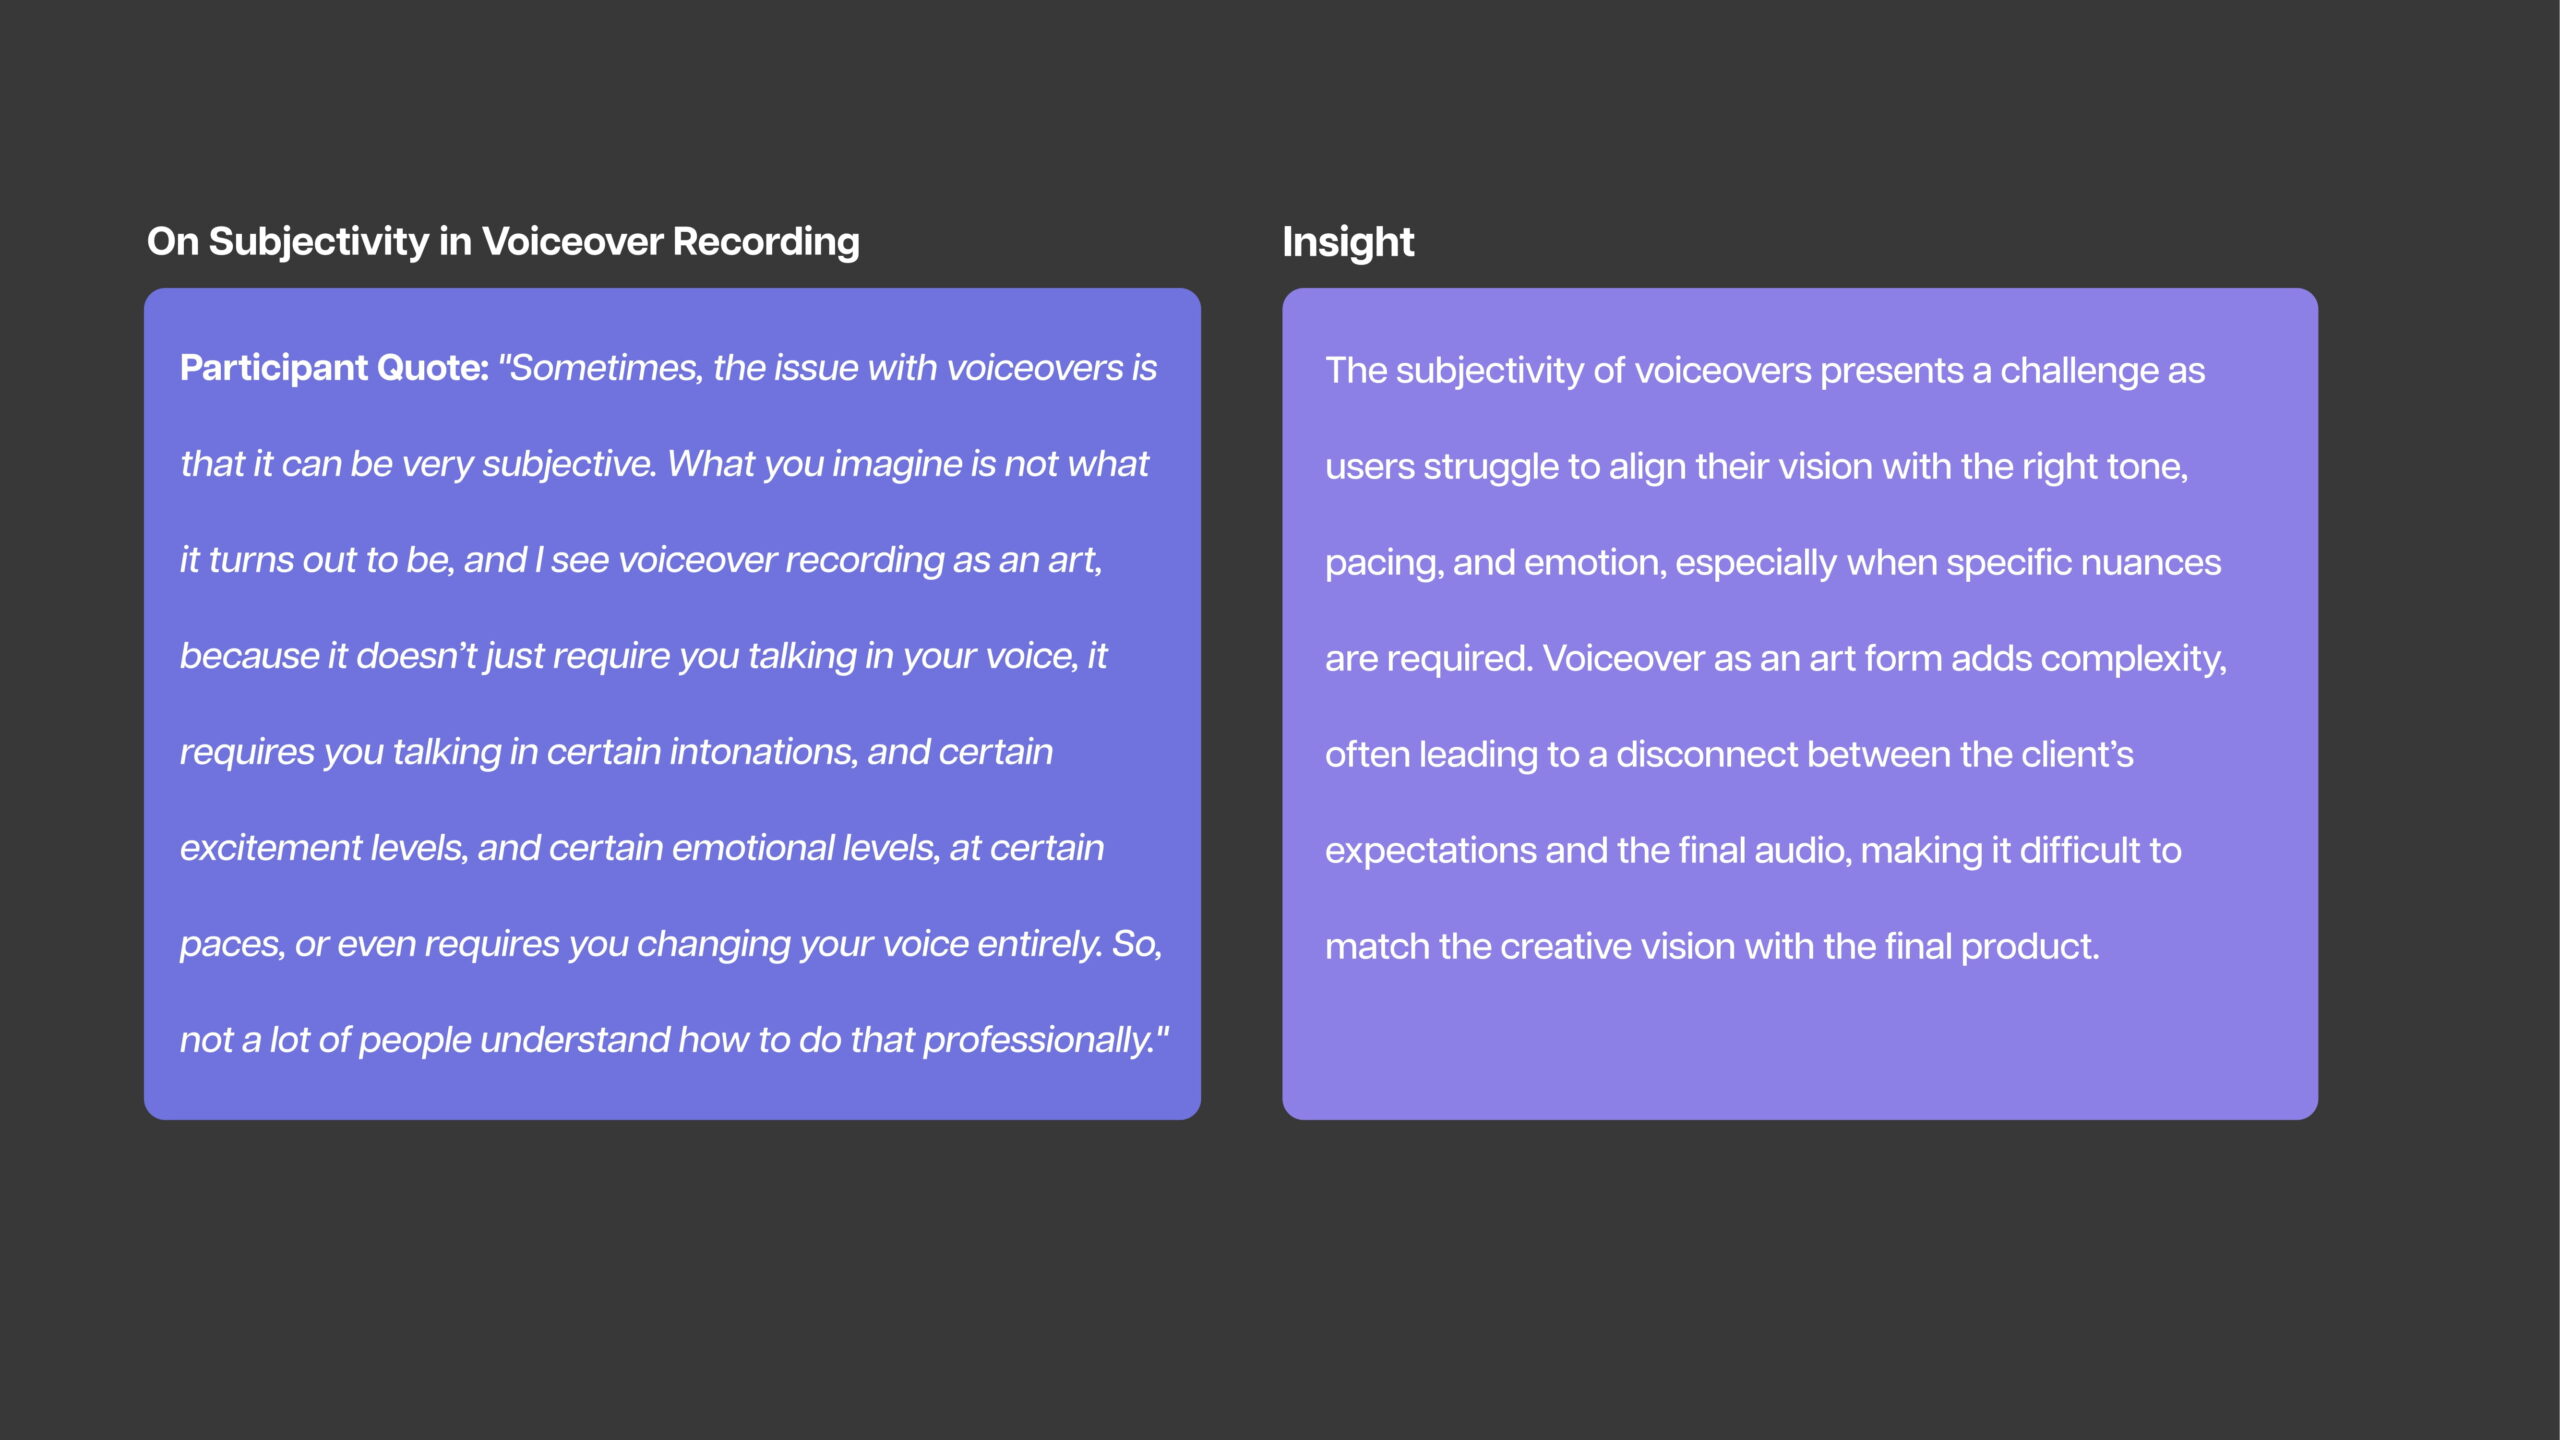This screenshot has width=2560, height=1440.
Task: Click the line 'it turns out to be'
Action: click(x=641, y=560)
